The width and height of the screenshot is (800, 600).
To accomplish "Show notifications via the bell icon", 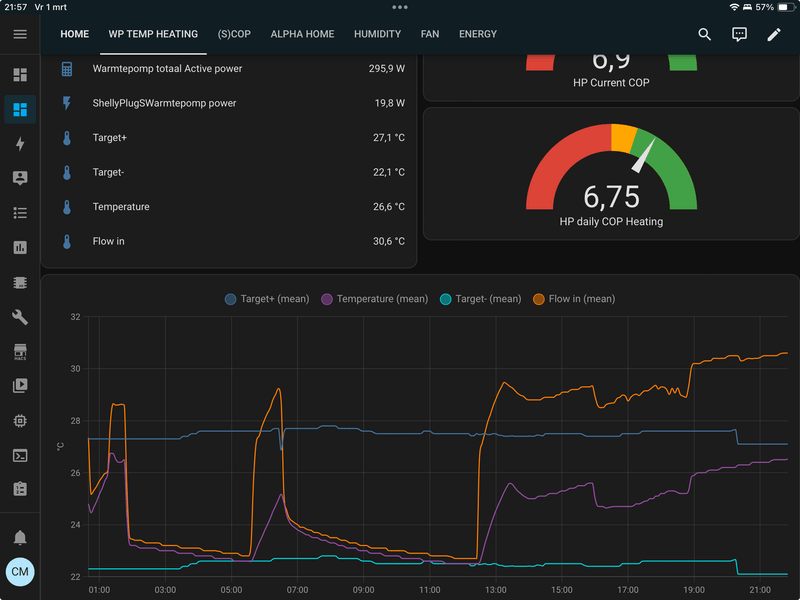I will point(20,538).
